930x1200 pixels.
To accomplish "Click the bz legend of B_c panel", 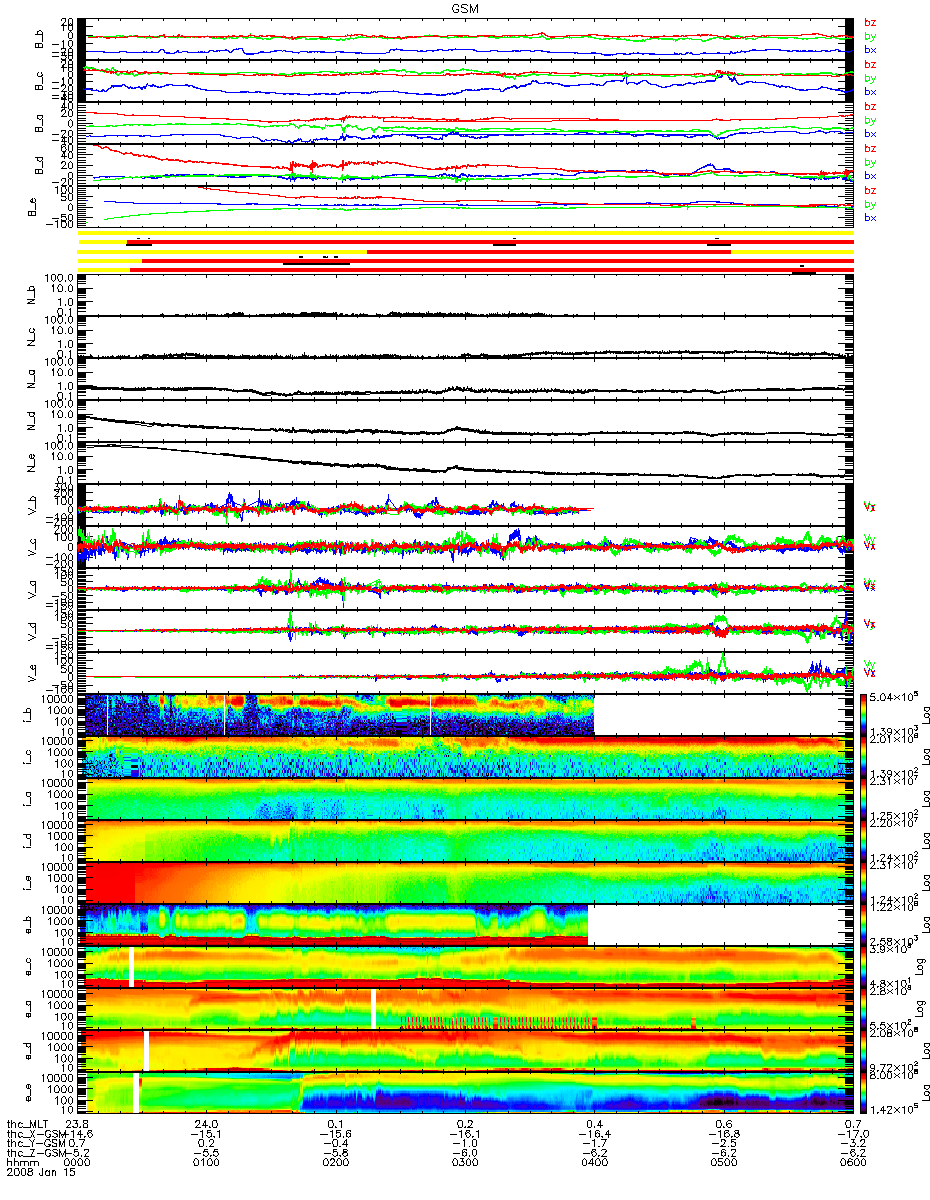I will click(x=870, y=64).
